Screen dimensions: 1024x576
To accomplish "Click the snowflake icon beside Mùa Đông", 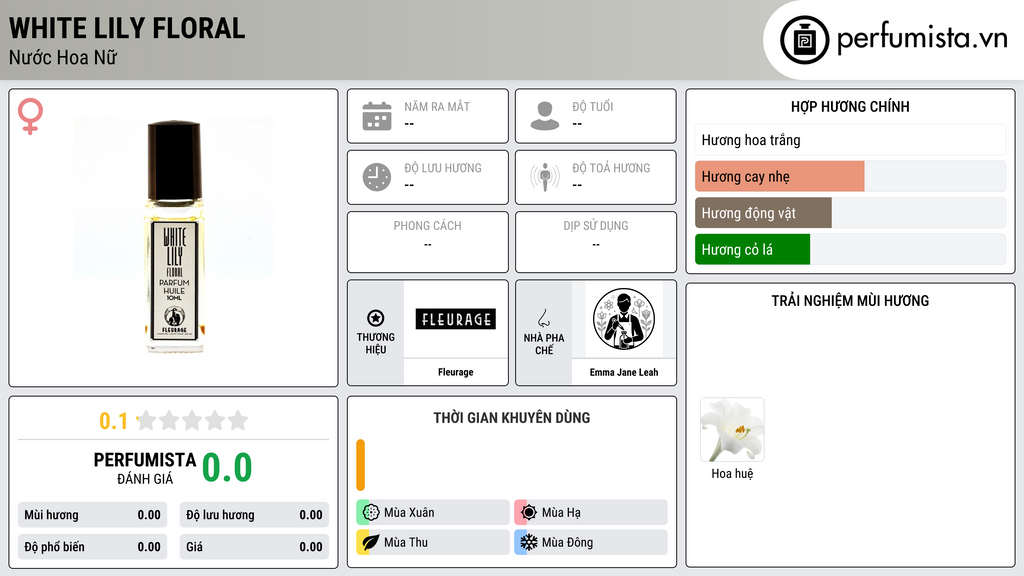I will point(529,542).
